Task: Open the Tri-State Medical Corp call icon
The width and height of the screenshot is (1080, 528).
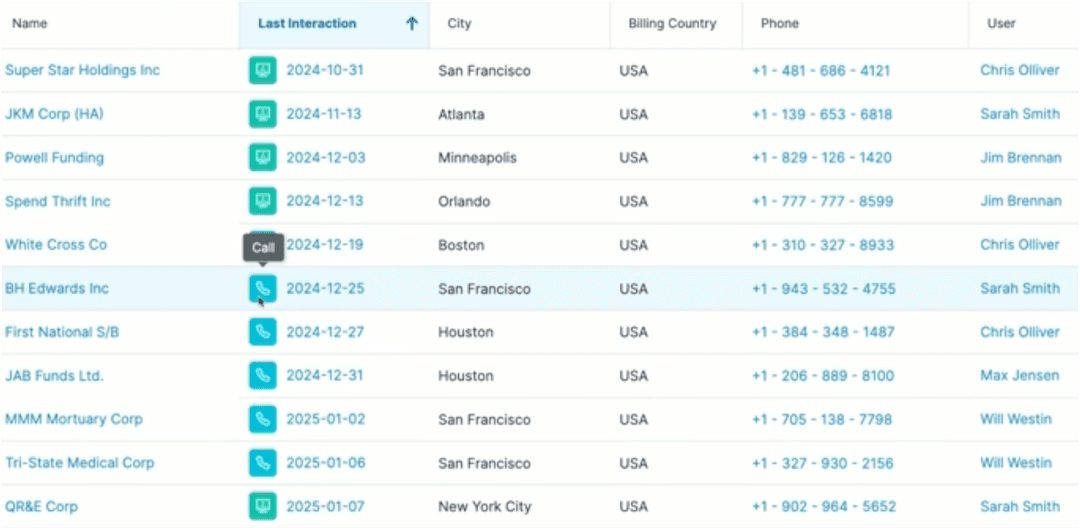Action: click(x=262, y=463)
